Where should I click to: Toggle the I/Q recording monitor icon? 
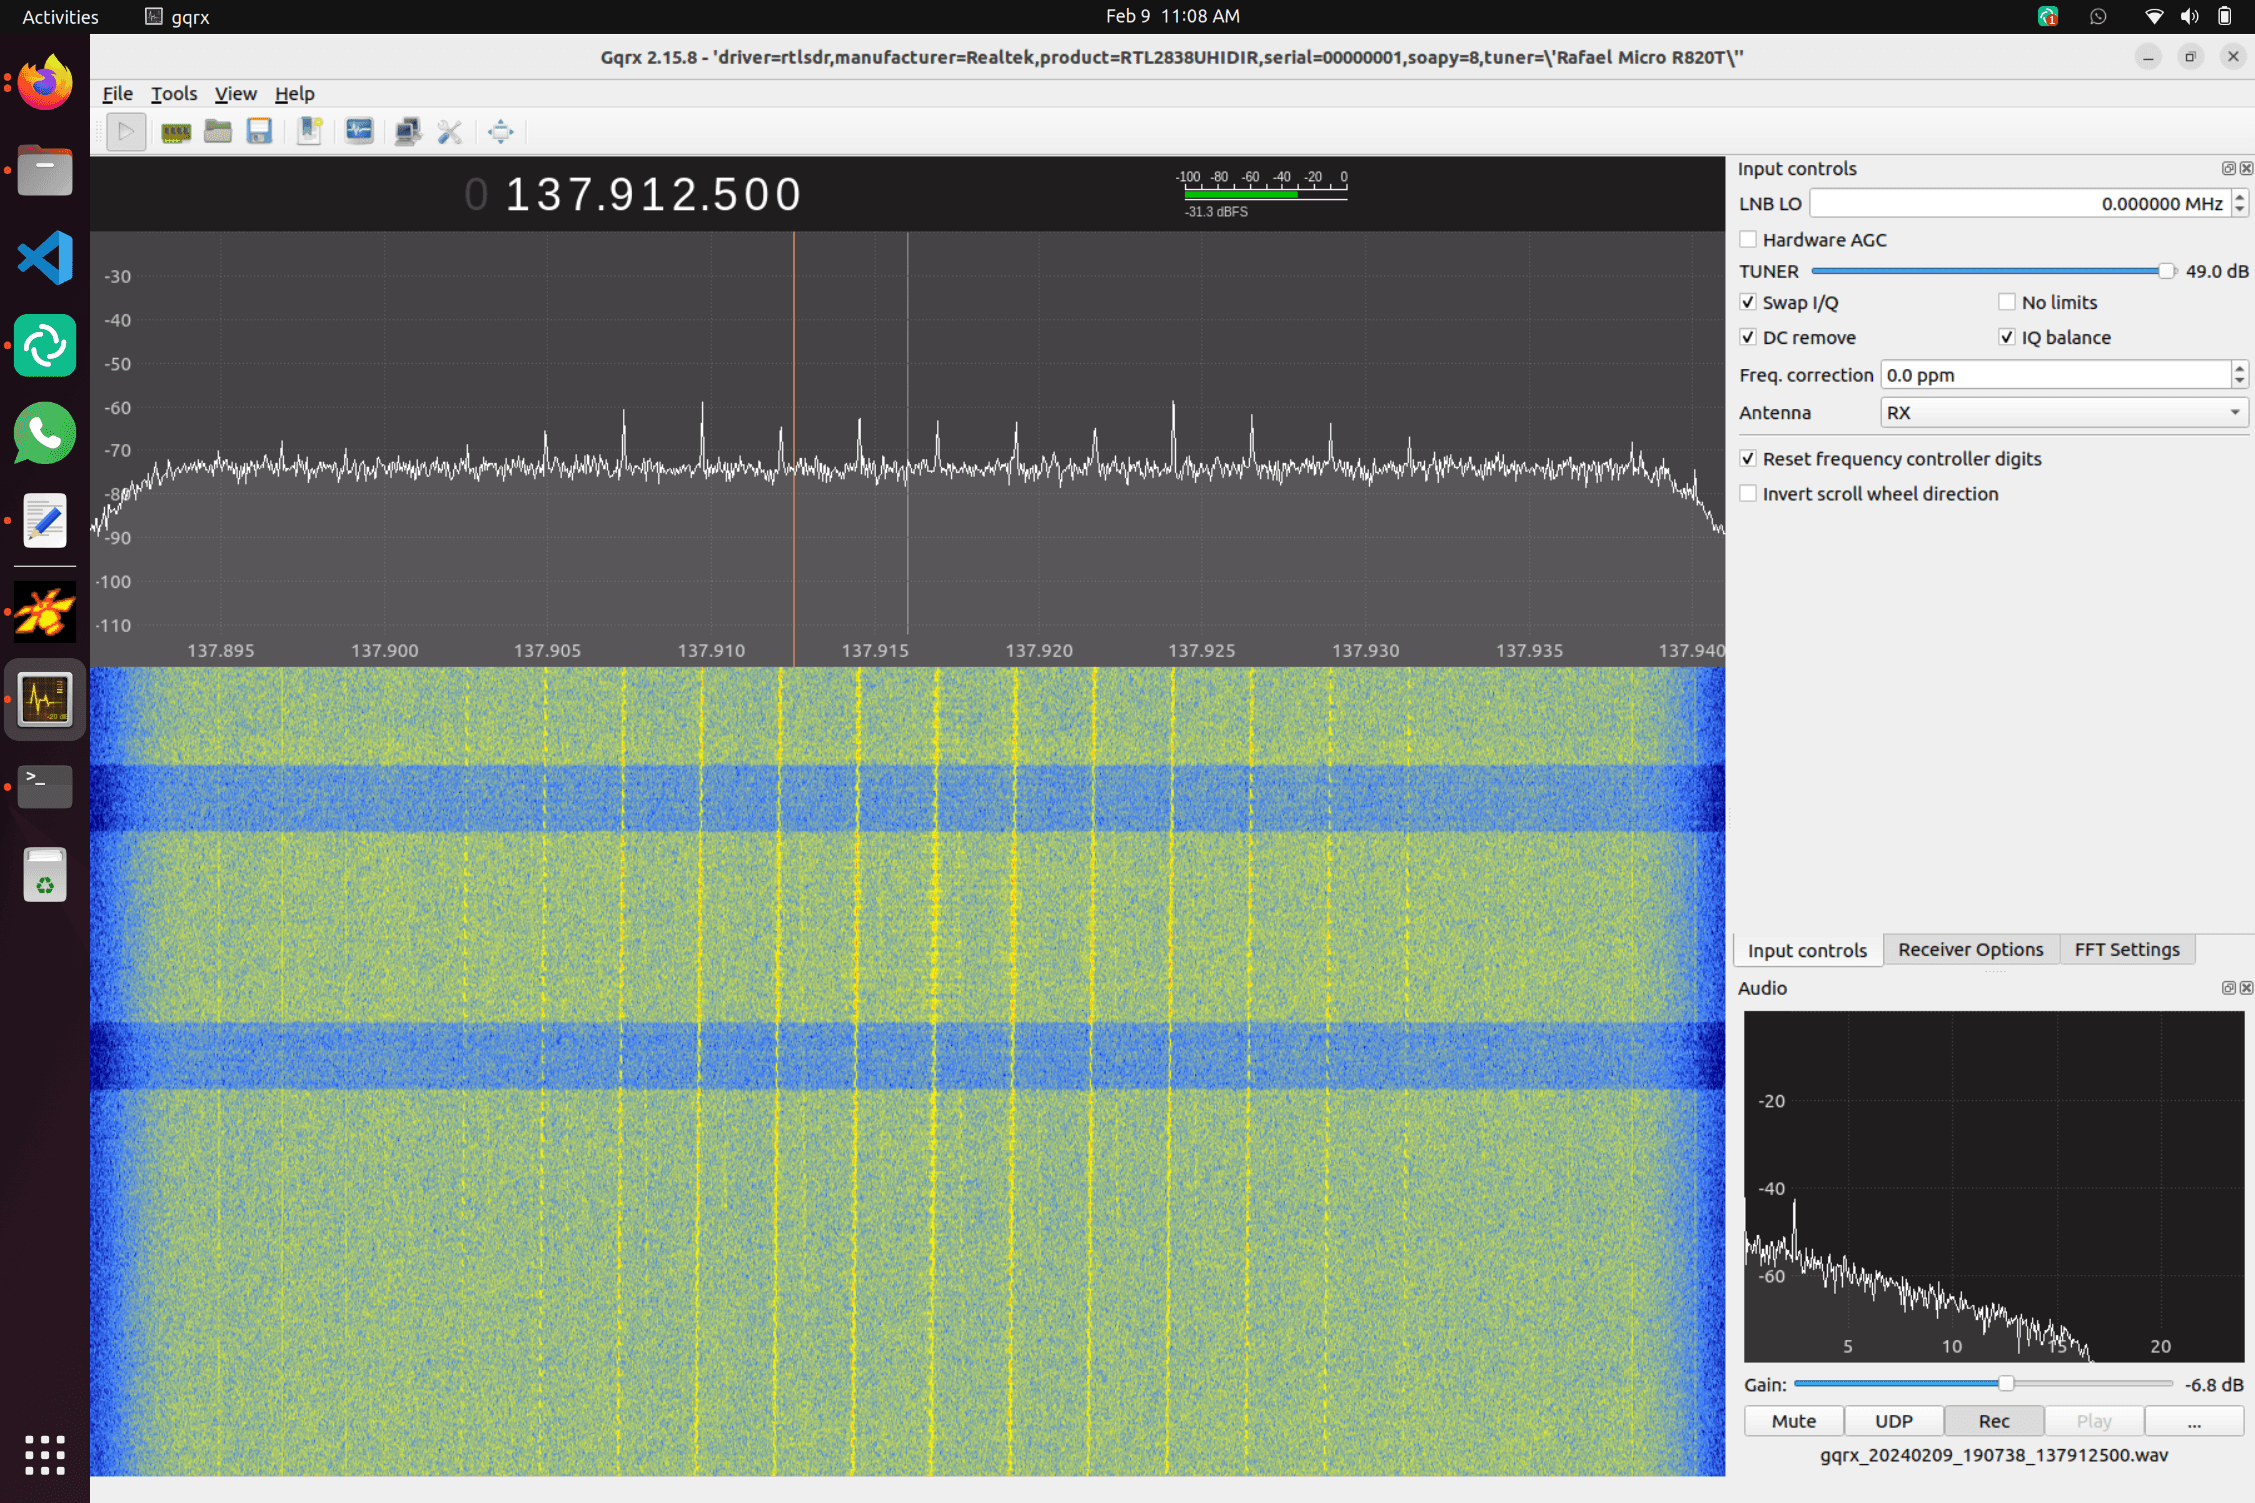tap(359, 131)
